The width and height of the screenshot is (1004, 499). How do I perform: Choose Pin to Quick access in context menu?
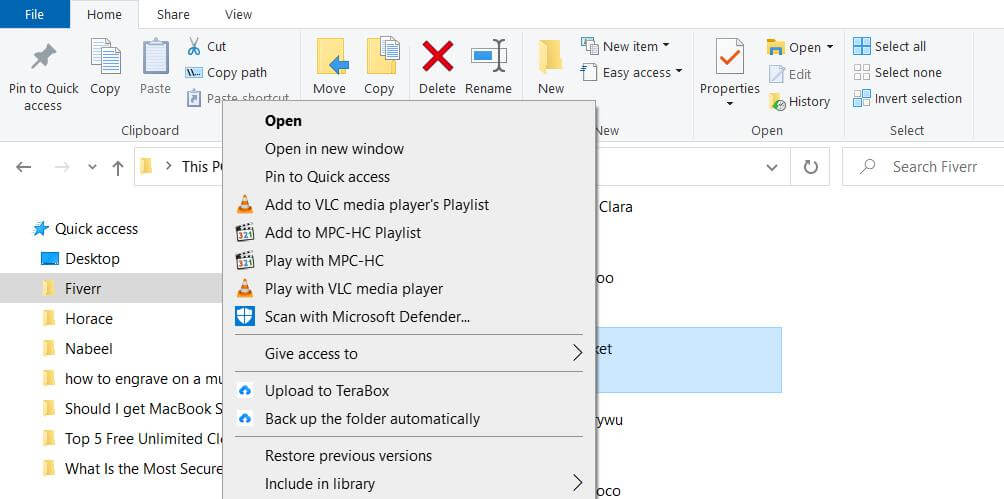pos(409,177)
